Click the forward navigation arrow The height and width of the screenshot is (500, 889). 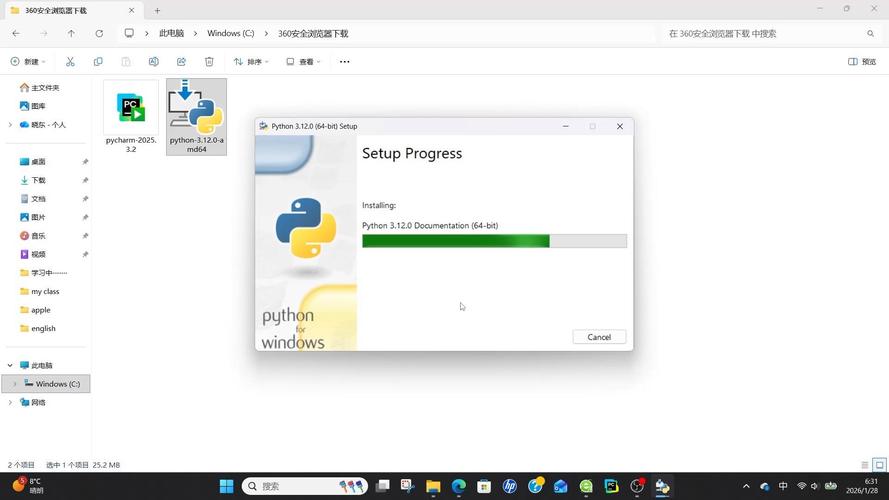tap(44, 33)
